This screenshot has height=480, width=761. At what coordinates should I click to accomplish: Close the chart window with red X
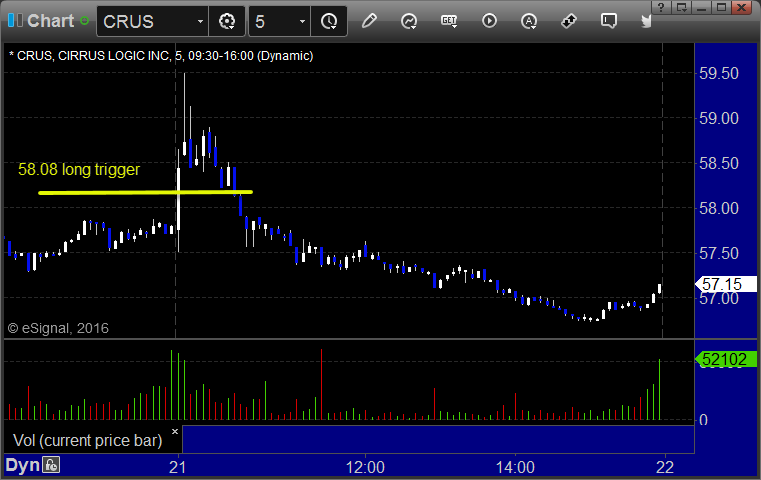(742, 7)
